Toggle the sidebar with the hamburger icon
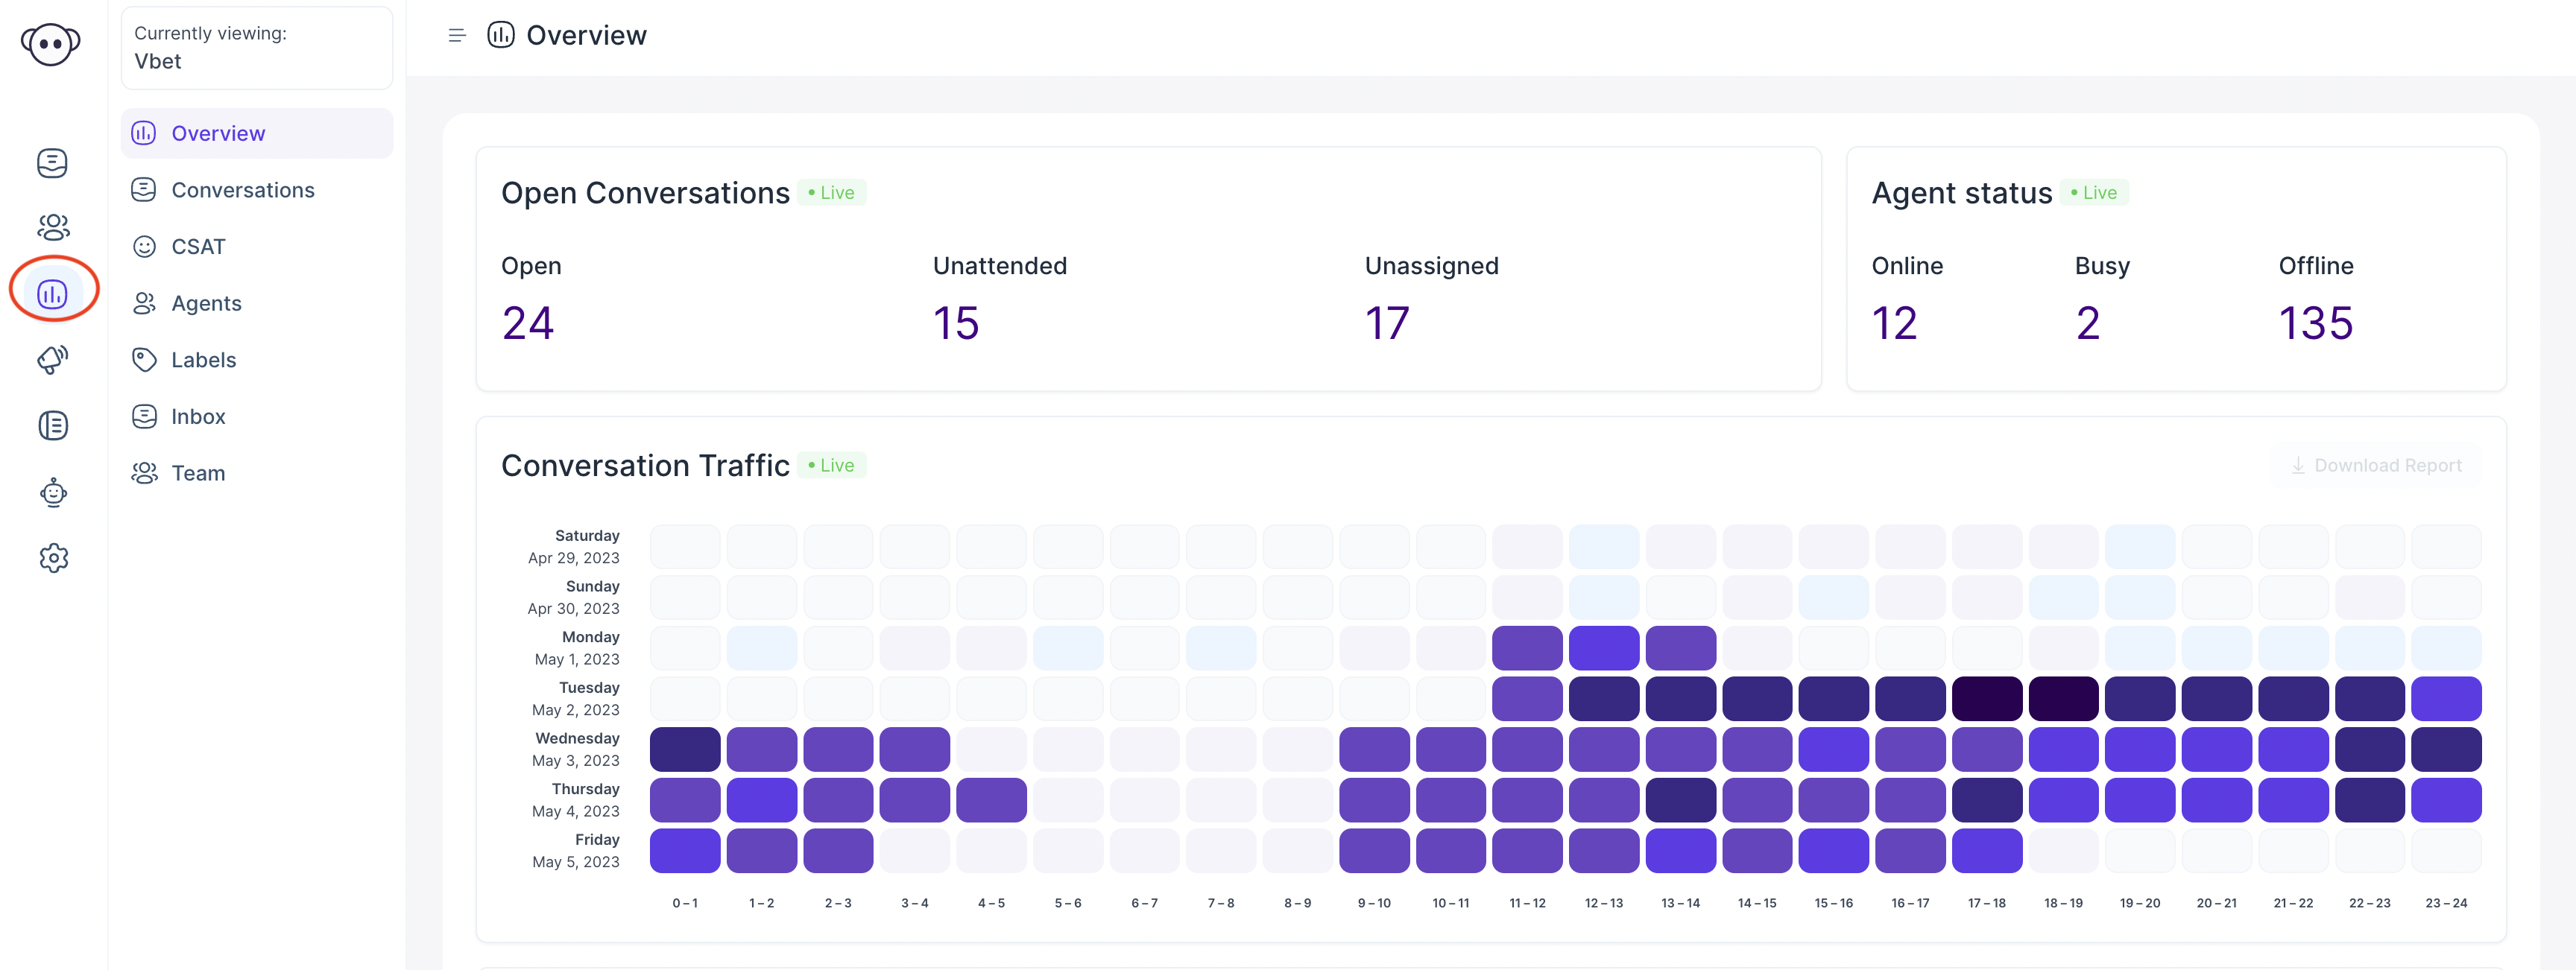2576x970 pixels. pos(457,36)
